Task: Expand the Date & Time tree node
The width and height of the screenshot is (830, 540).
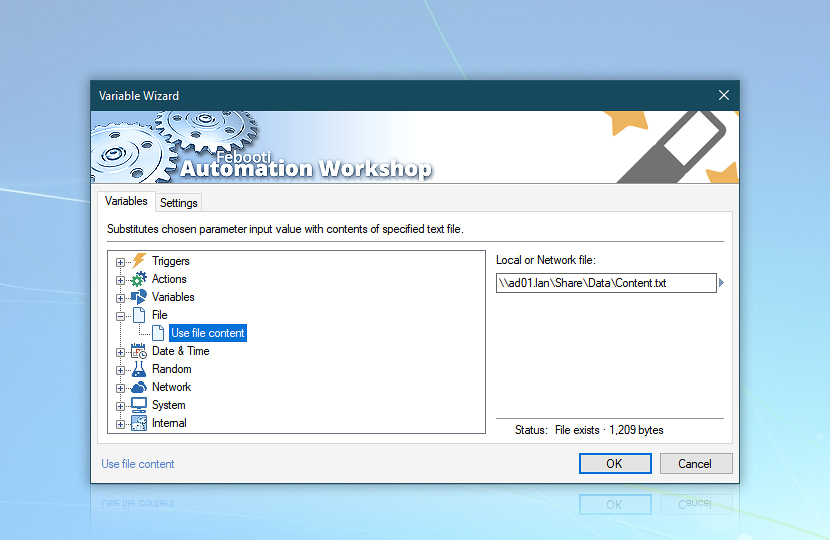Action: [121, 352]
